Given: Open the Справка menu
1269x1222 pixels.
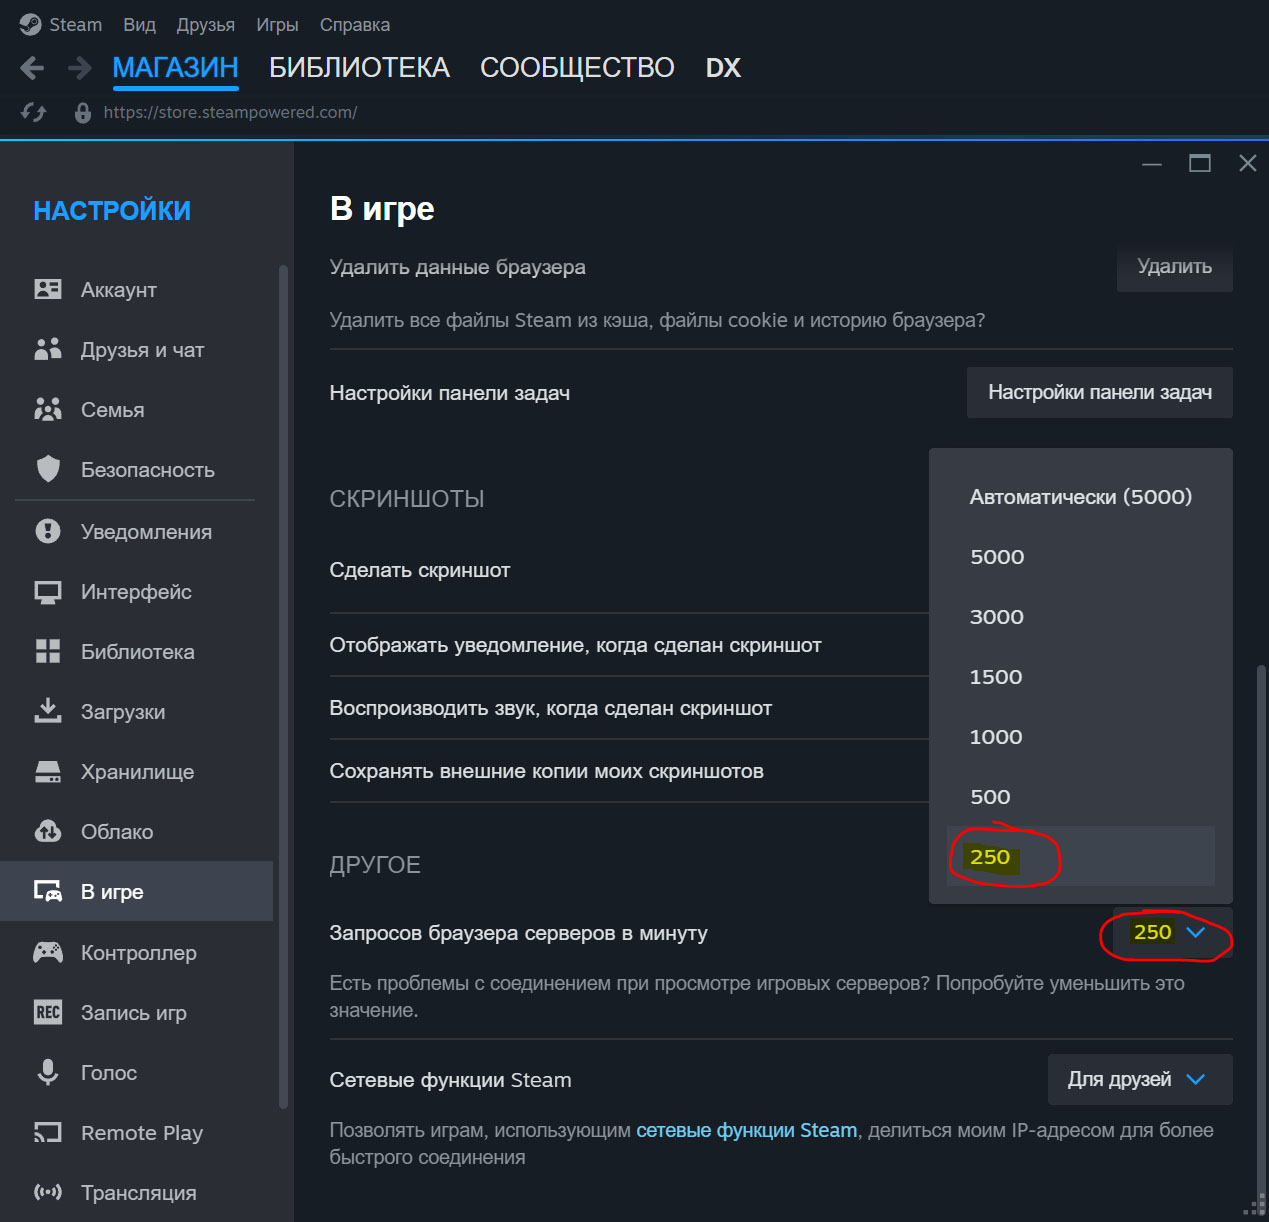Looking at the screenshot, I should point(355,25).
